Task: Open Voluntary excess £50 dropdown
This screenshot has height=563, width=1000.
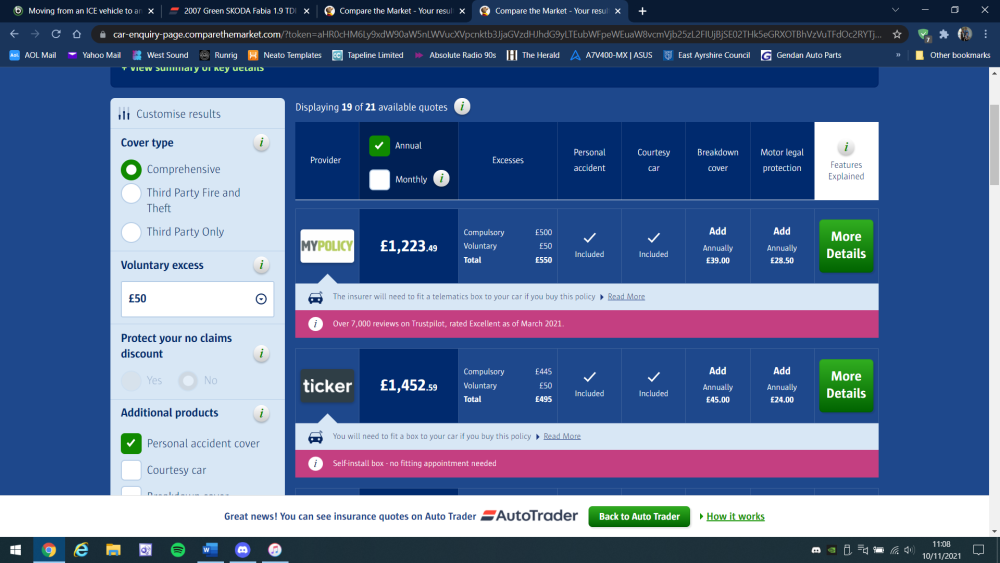Action: tap(197, 298)
